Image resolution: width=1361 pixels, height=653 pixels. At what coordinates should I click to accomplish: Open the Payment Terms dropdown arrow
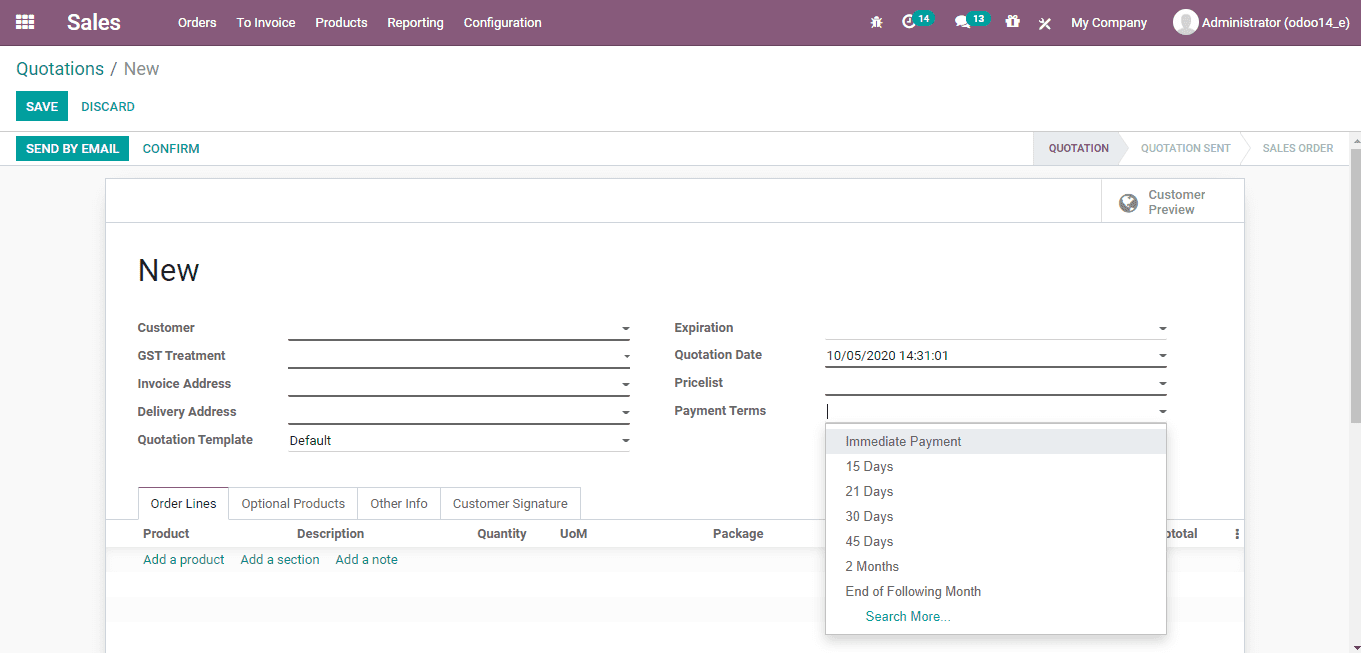(x=1161, y=410)
